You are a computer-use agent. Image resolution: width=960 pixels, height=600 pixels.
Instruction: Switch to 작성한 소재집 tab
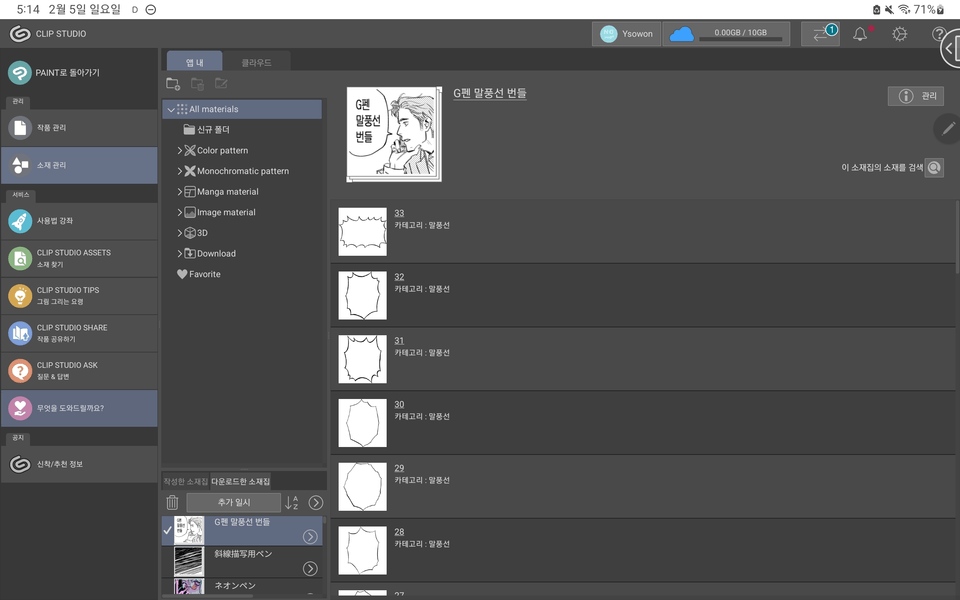pyautogui.click(x=186, y=482)
